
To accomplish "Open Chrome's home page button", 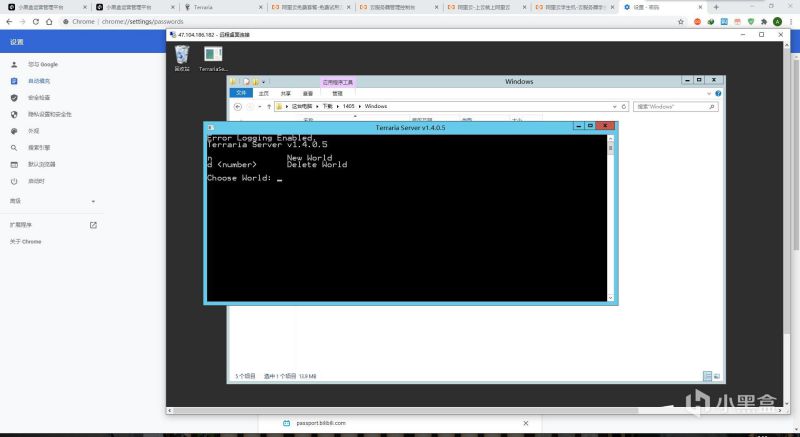I will coord(49,21).
